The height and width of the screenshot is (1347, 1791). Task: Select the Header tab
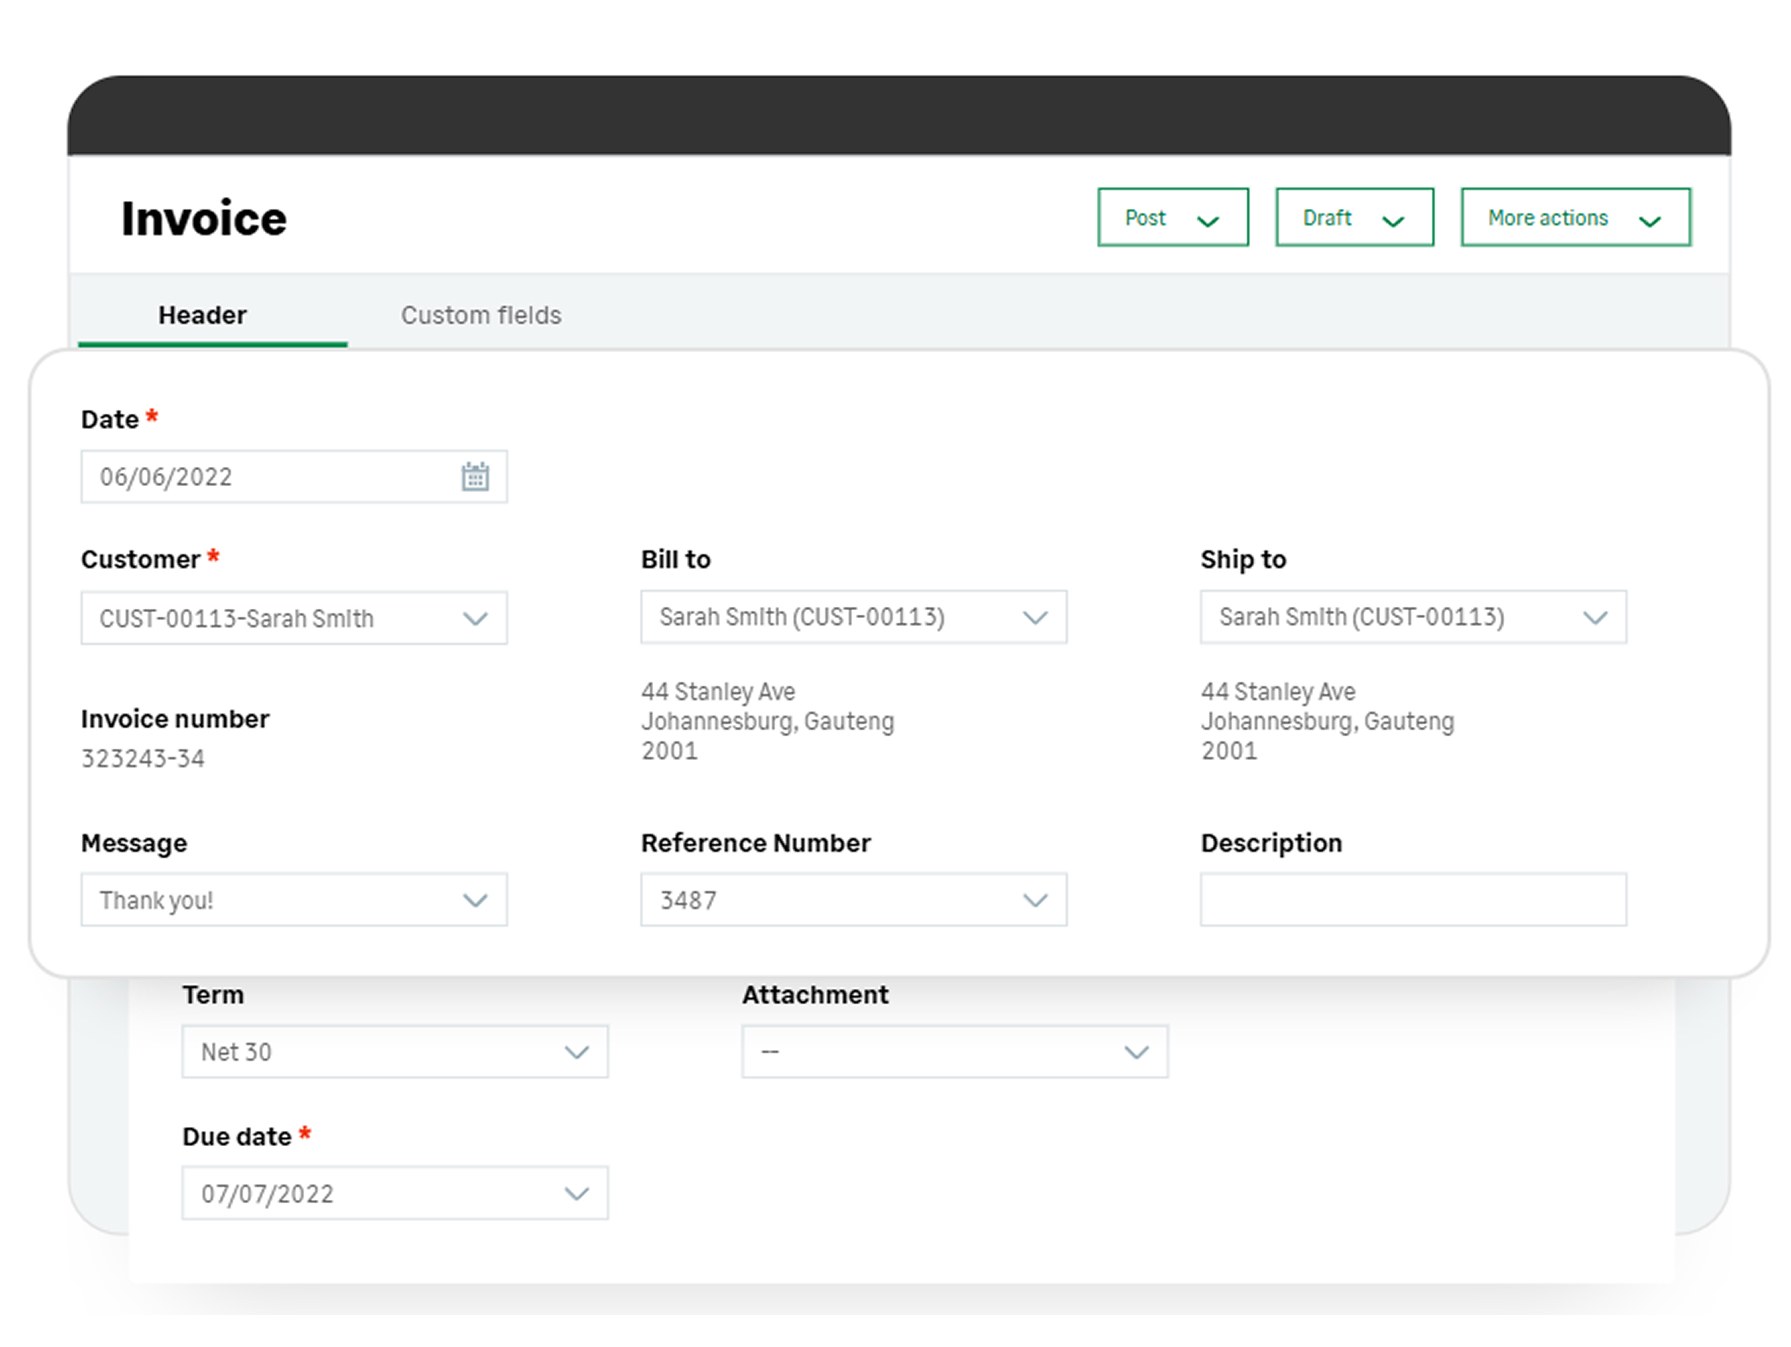202,314
